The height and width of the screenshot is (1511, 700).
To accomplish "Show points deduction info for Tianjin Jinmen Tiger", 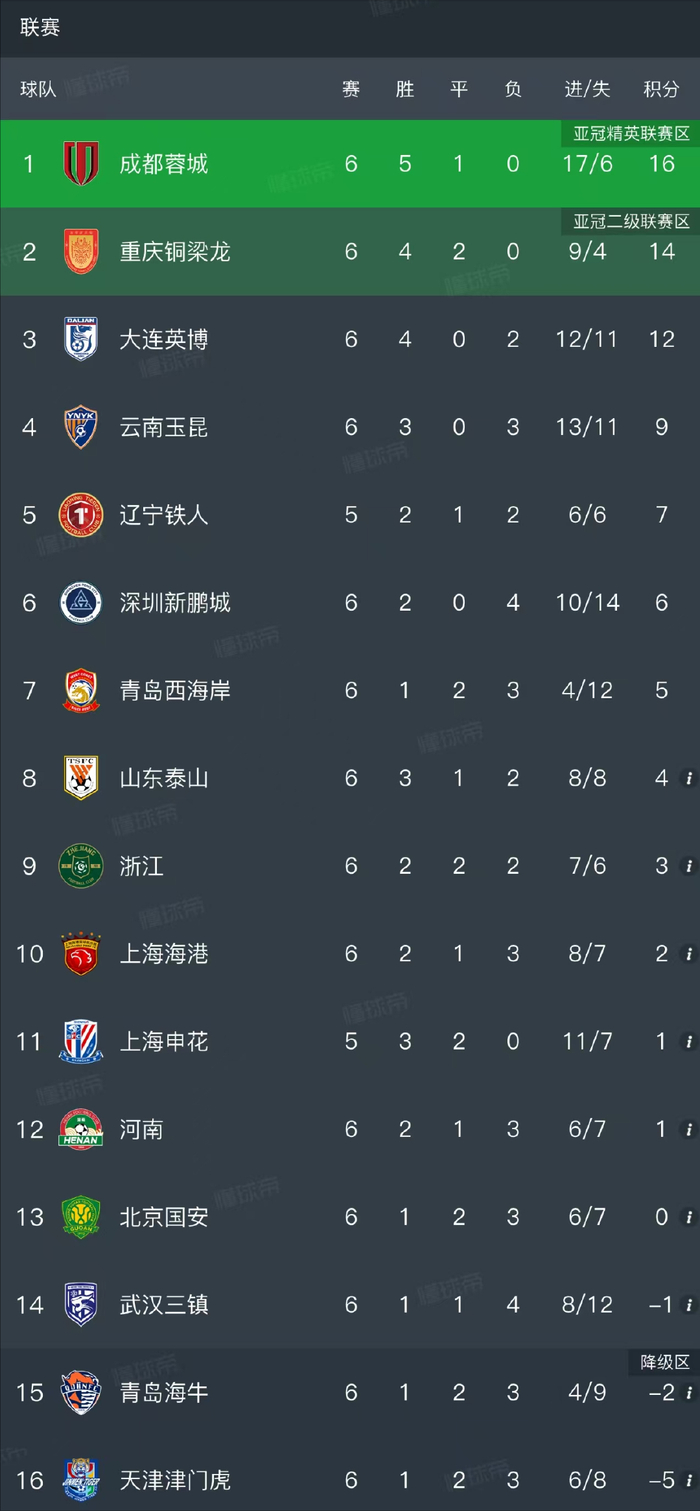I will 687,1480.
